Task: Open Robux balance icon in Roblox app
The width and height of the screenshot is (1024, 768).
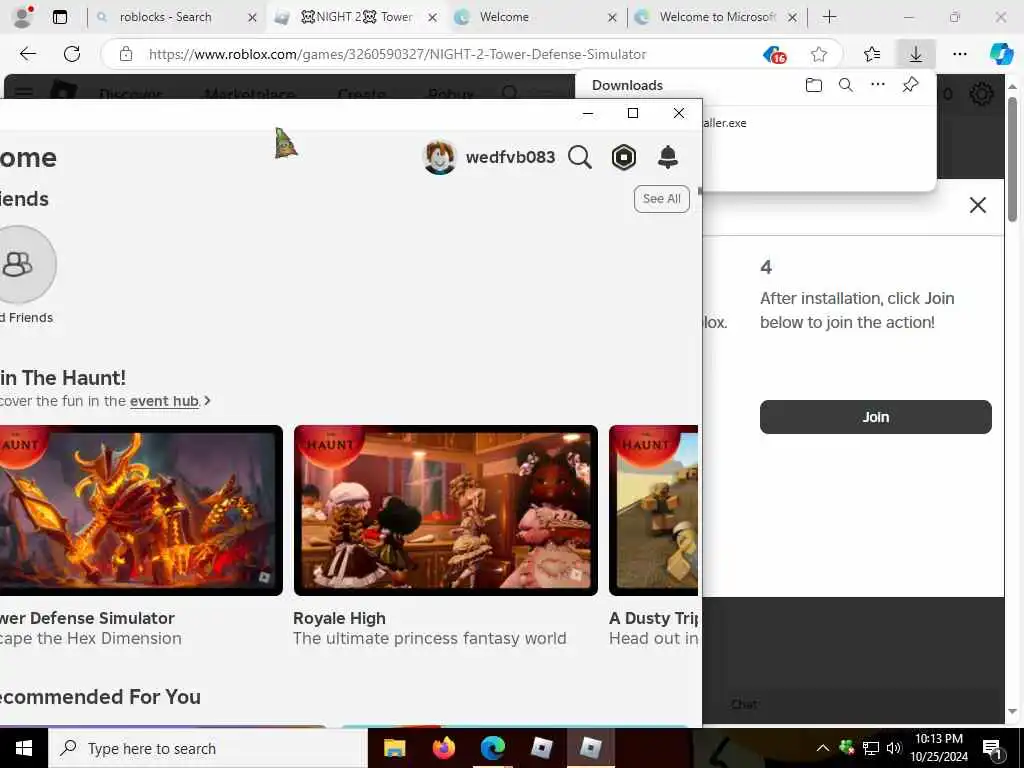Action: click(x=624, y=157)
